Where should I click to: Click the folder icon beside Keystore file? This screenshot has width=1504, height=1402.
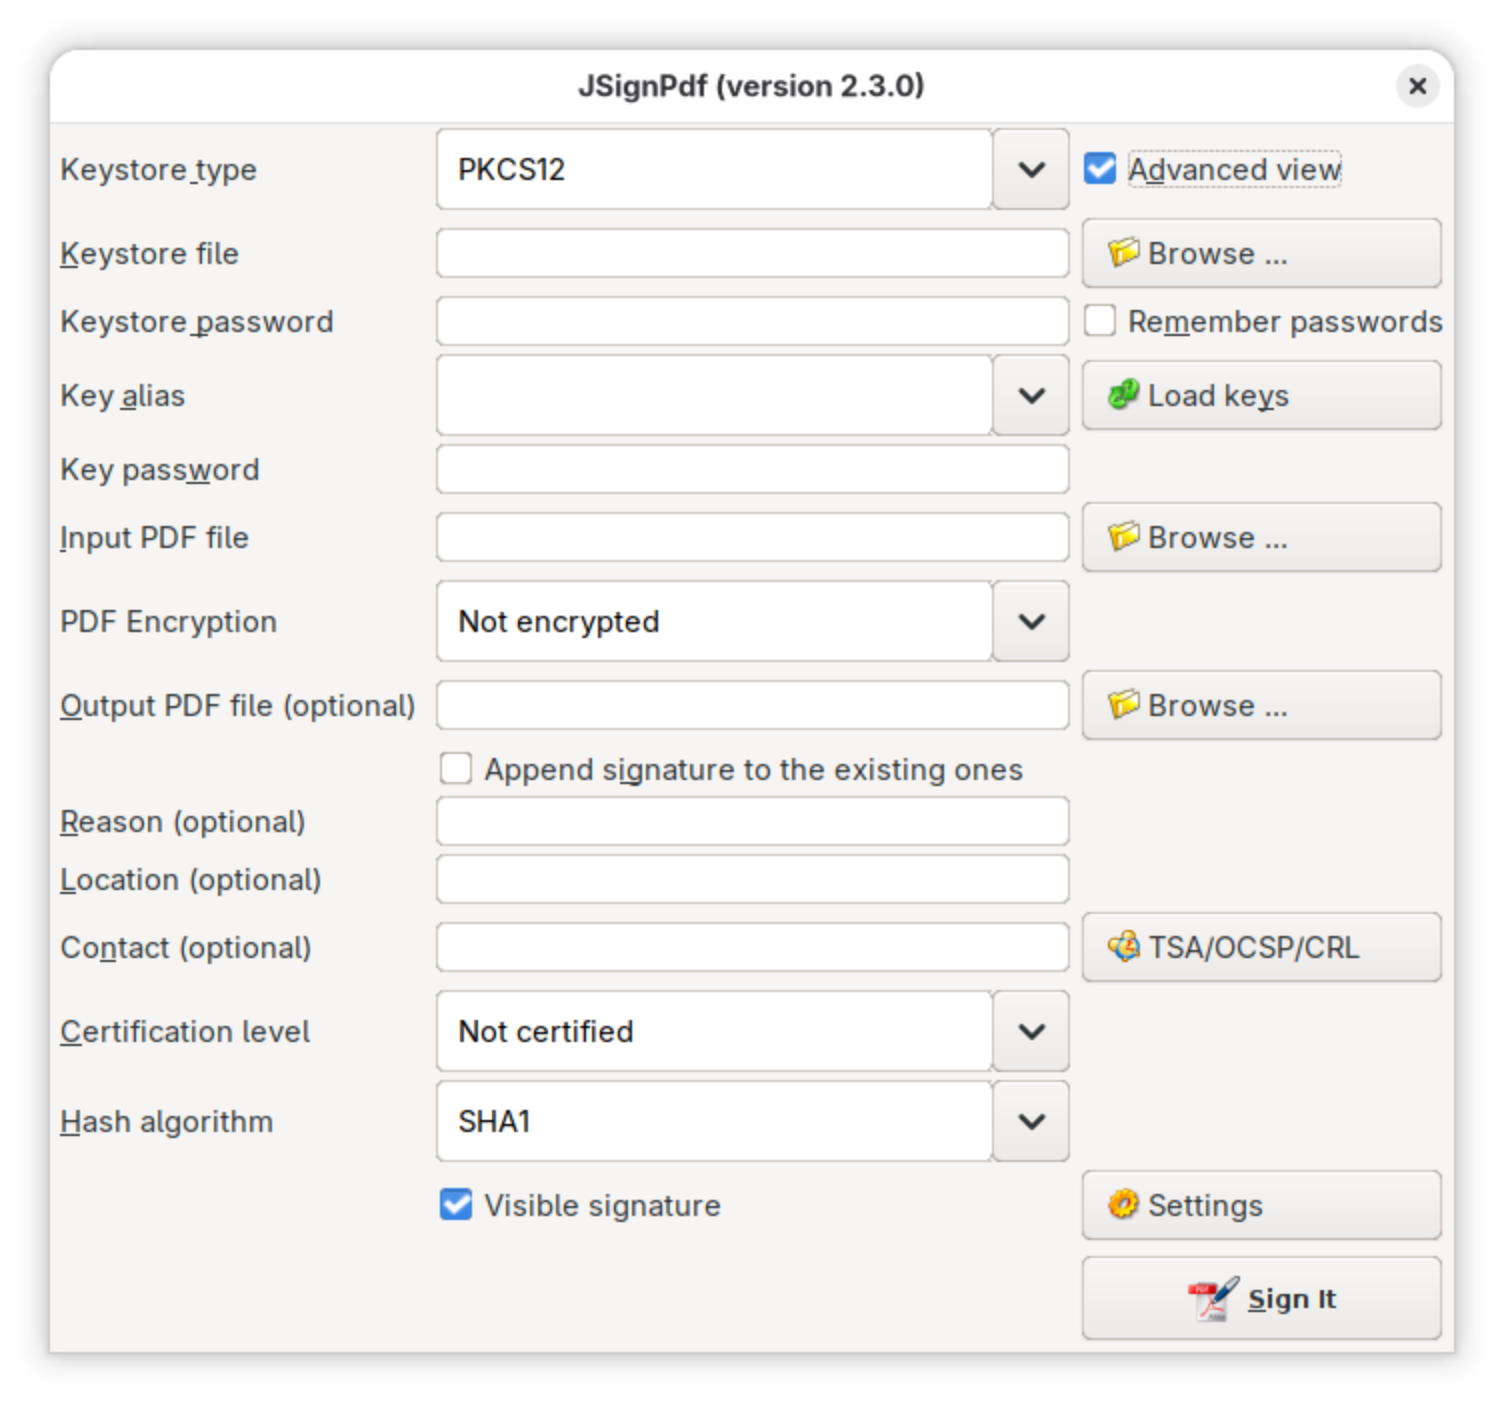[1123, 253]
